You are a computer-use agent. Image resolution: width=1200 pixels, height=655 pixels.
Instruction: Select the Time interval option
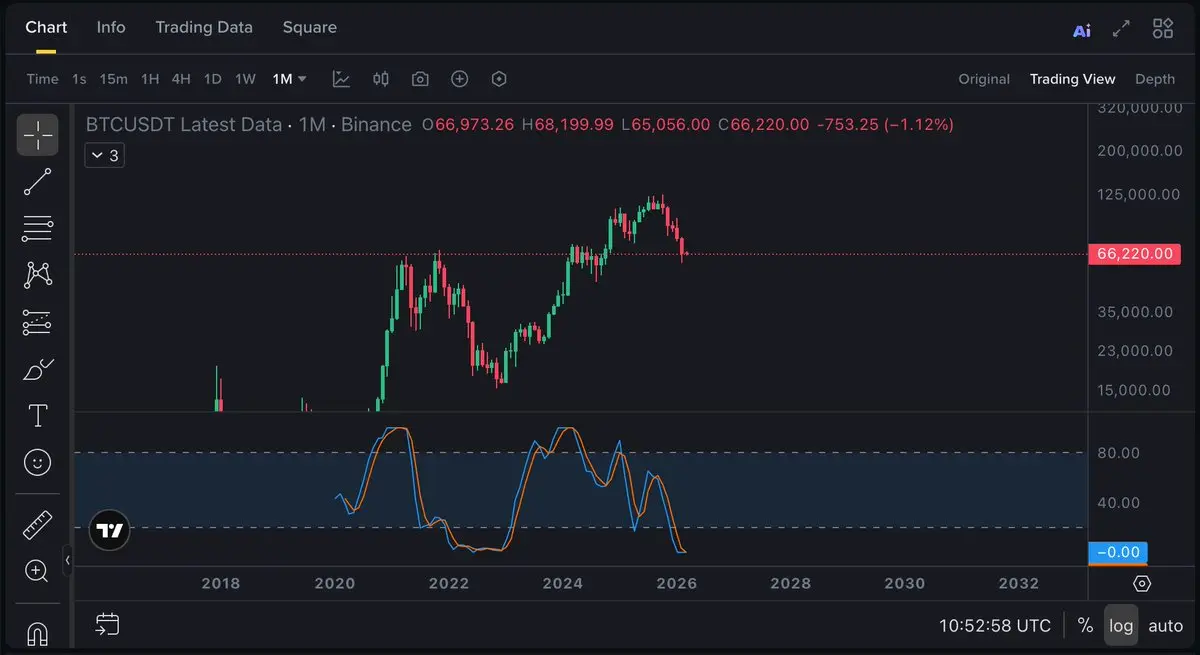[42, 79]
